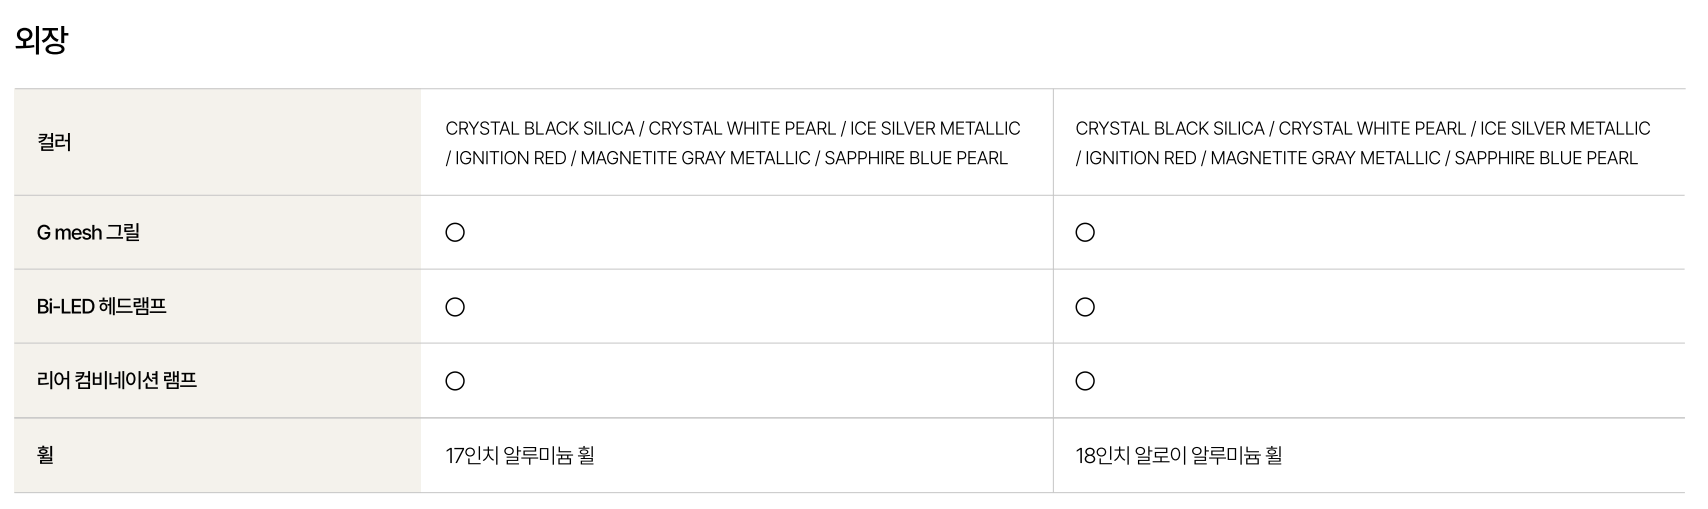Click second column CRYSTAL BLACK SILICA color text
Viewport: 1708px width, 509px height.
[x=1170, y=128]
